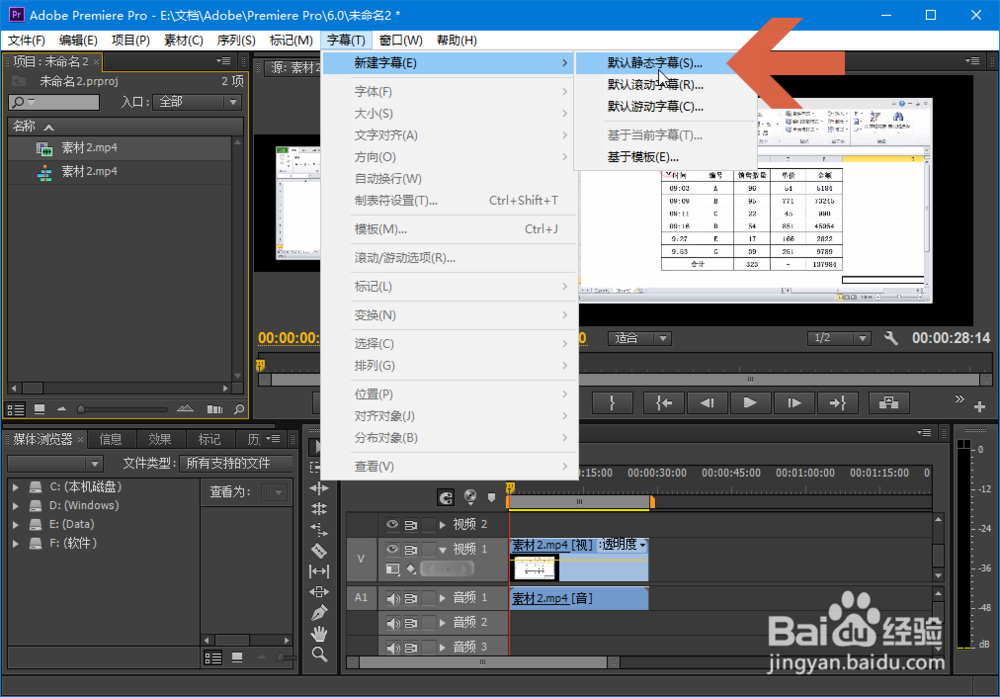Step back one frame in program monitor
Viewport: 1000px width, 697px height.
pos(707,403)
